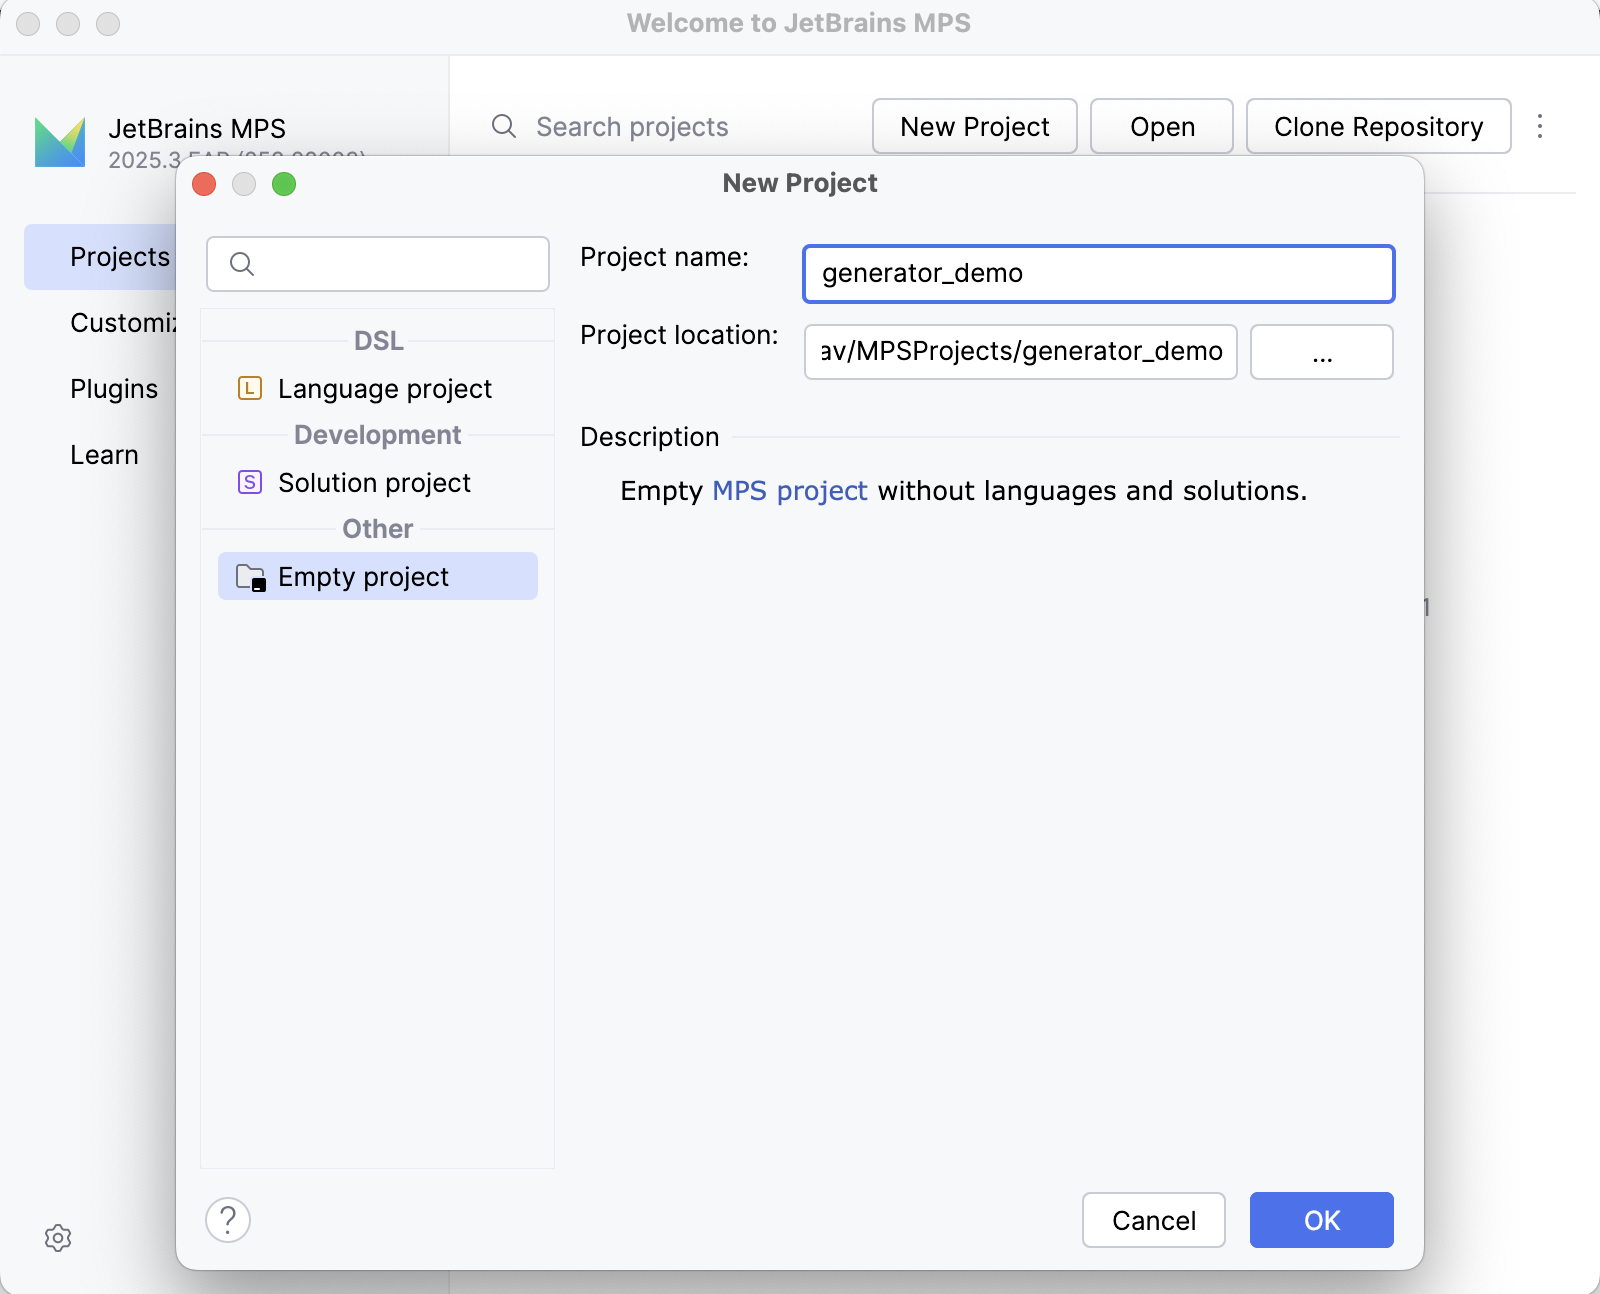Follow the MPS project link
The image size is (1600, 1294).
[x=789, y=491]
